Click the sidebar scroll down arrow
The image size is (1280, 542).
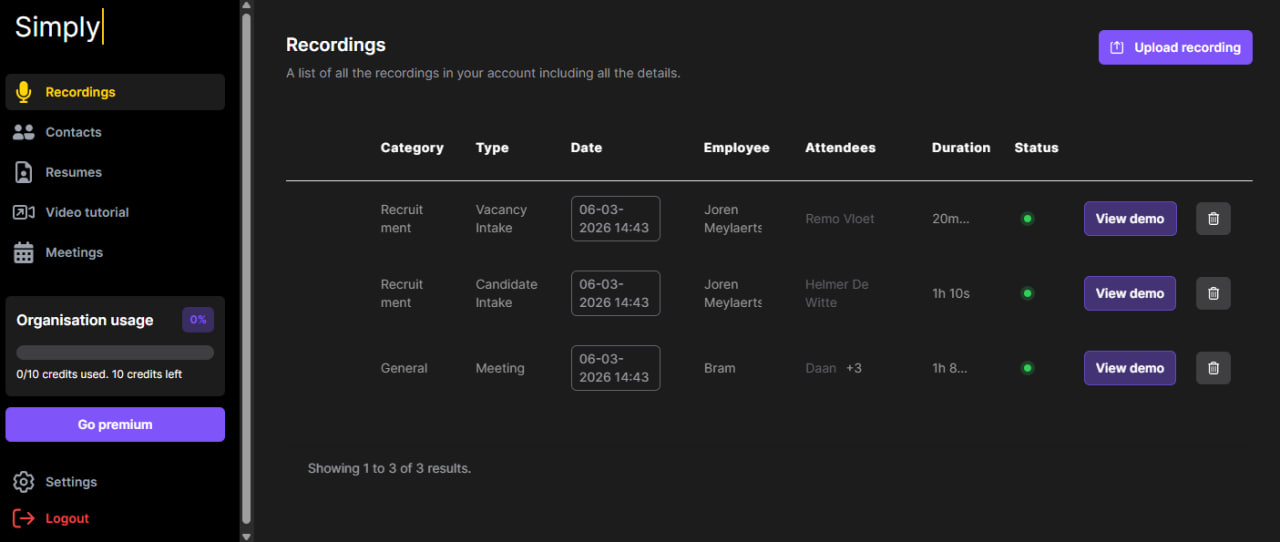click(x=247, y=535)
